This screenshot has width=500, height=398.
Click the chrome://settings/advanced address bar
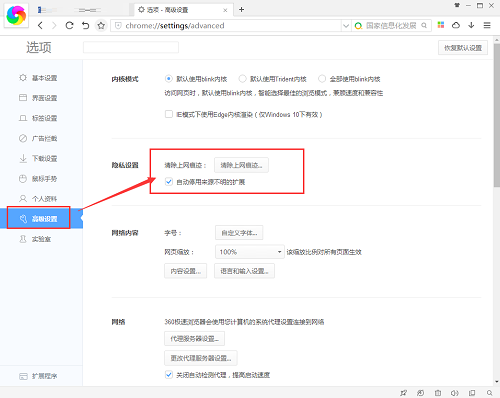click(x=227, y=26)
